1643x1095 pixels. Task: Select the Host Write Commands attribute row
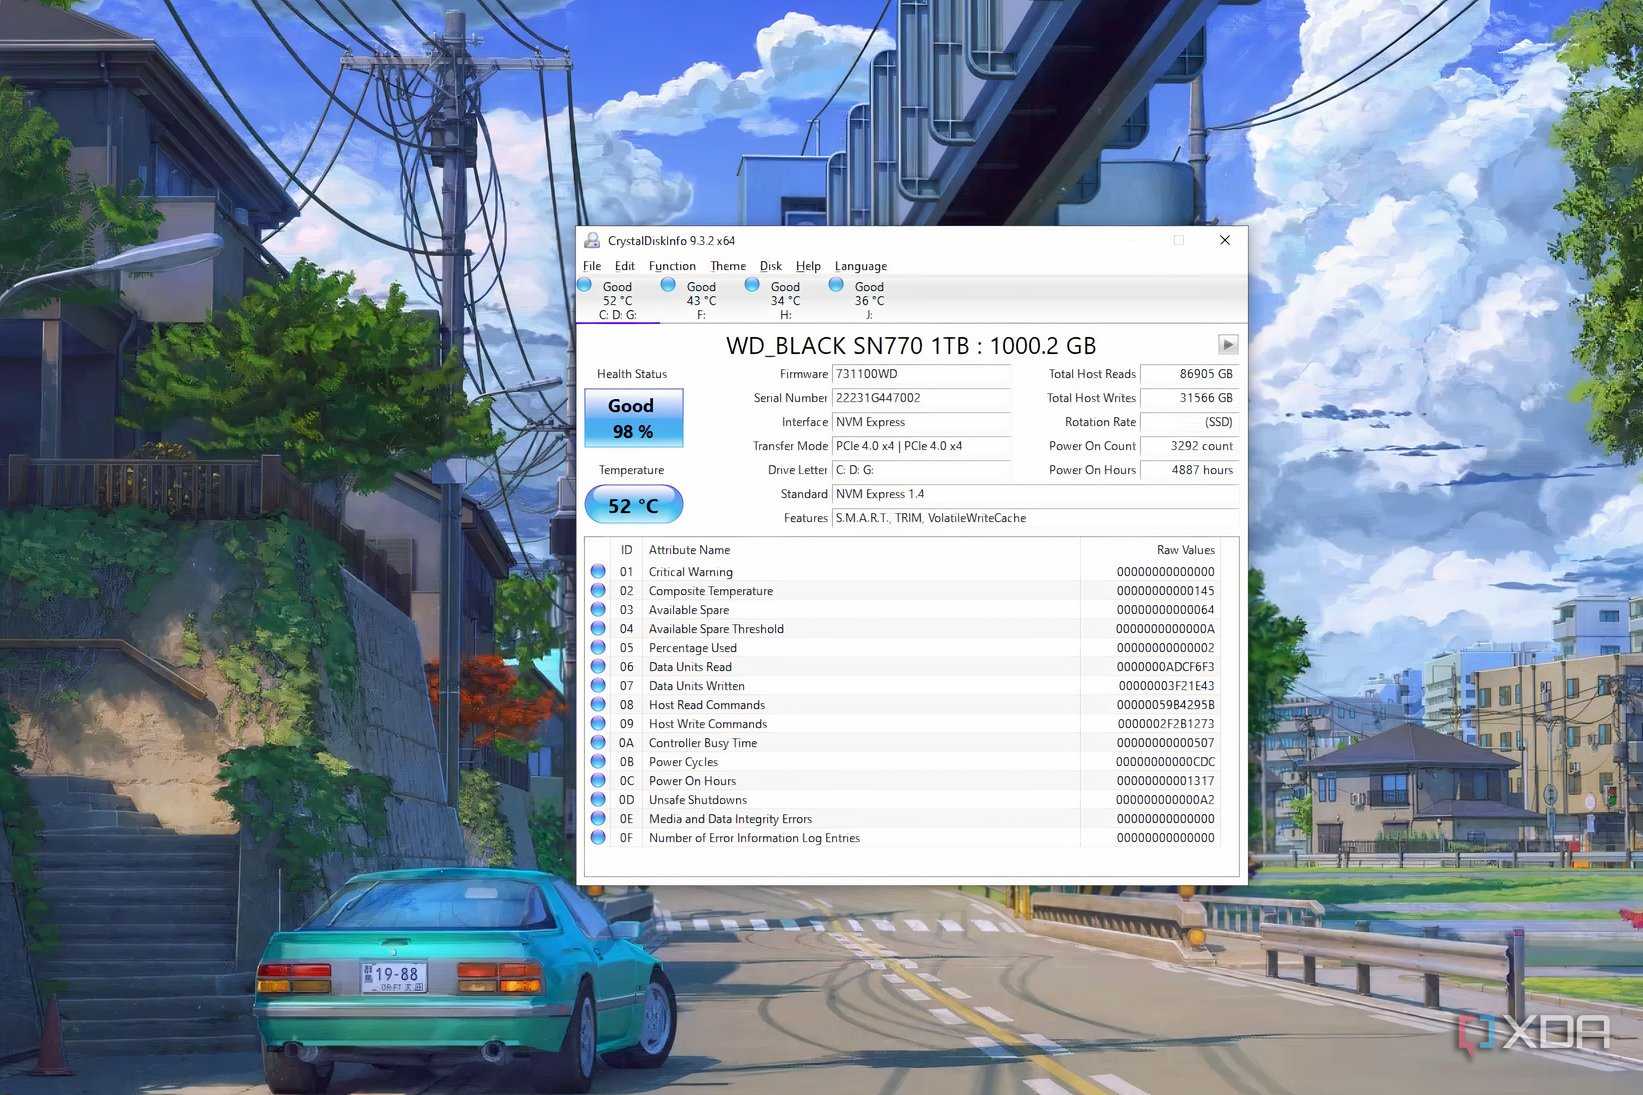pyautogui.click(x=903, y=724)
